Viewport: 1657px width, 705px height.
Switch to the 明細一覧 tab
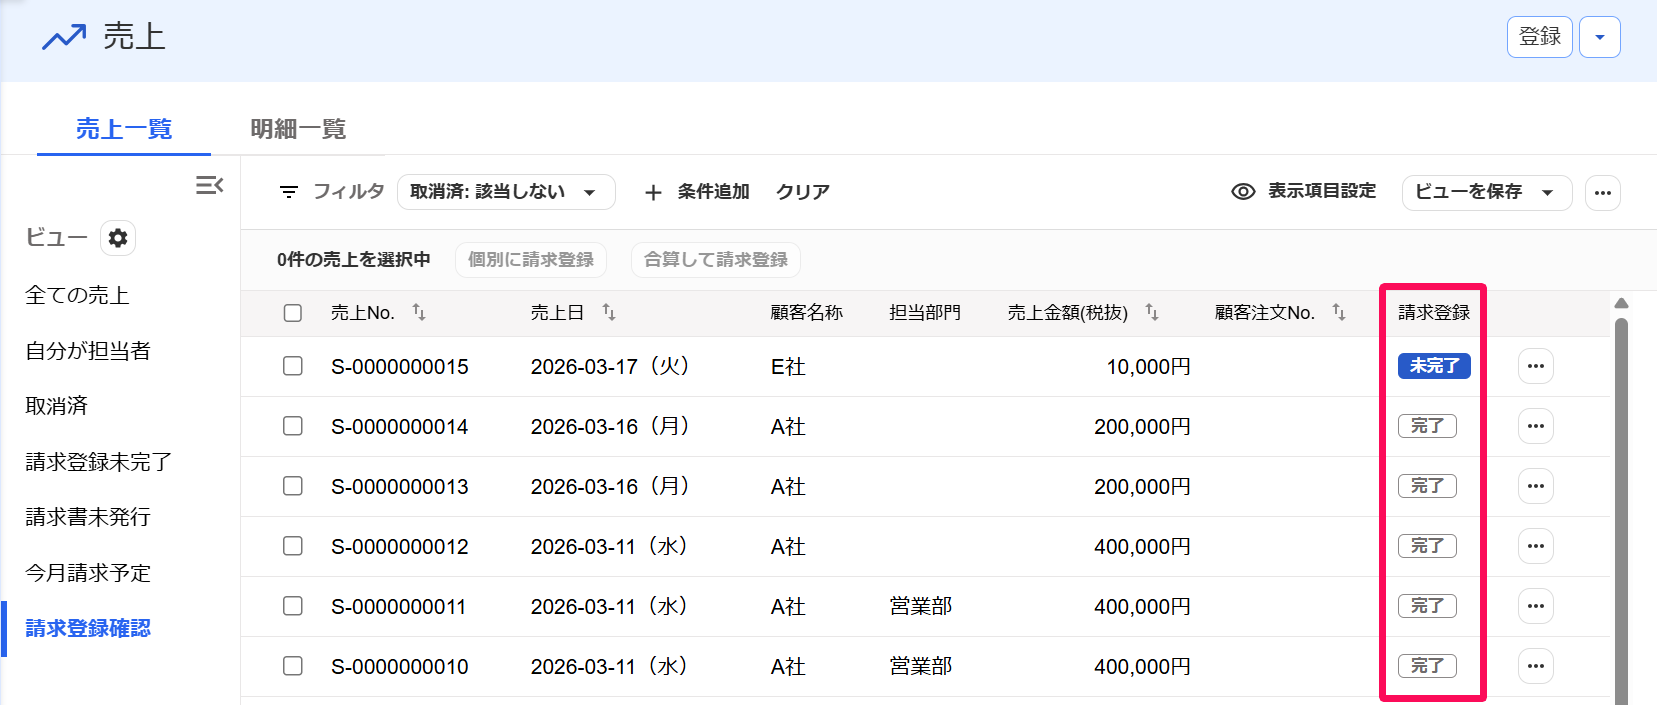(x=298, y=129)
